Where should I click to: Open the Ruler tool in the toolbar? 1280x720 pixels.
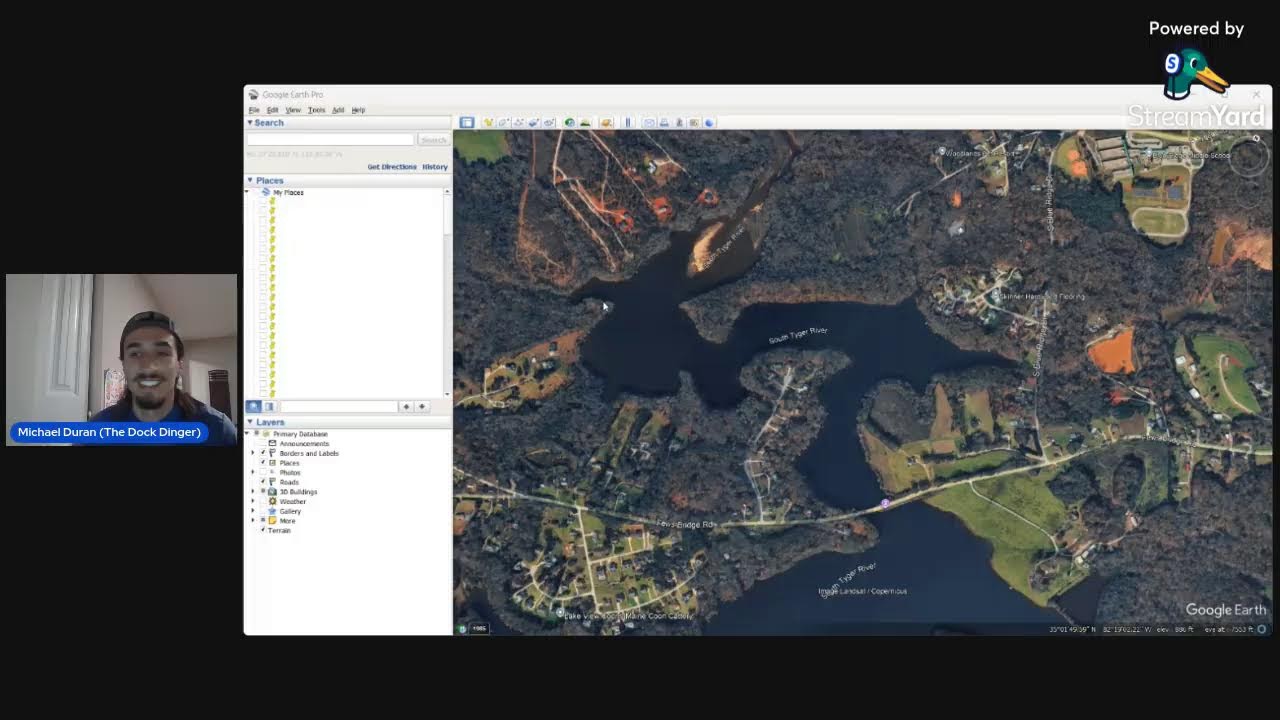click(628, 122)
